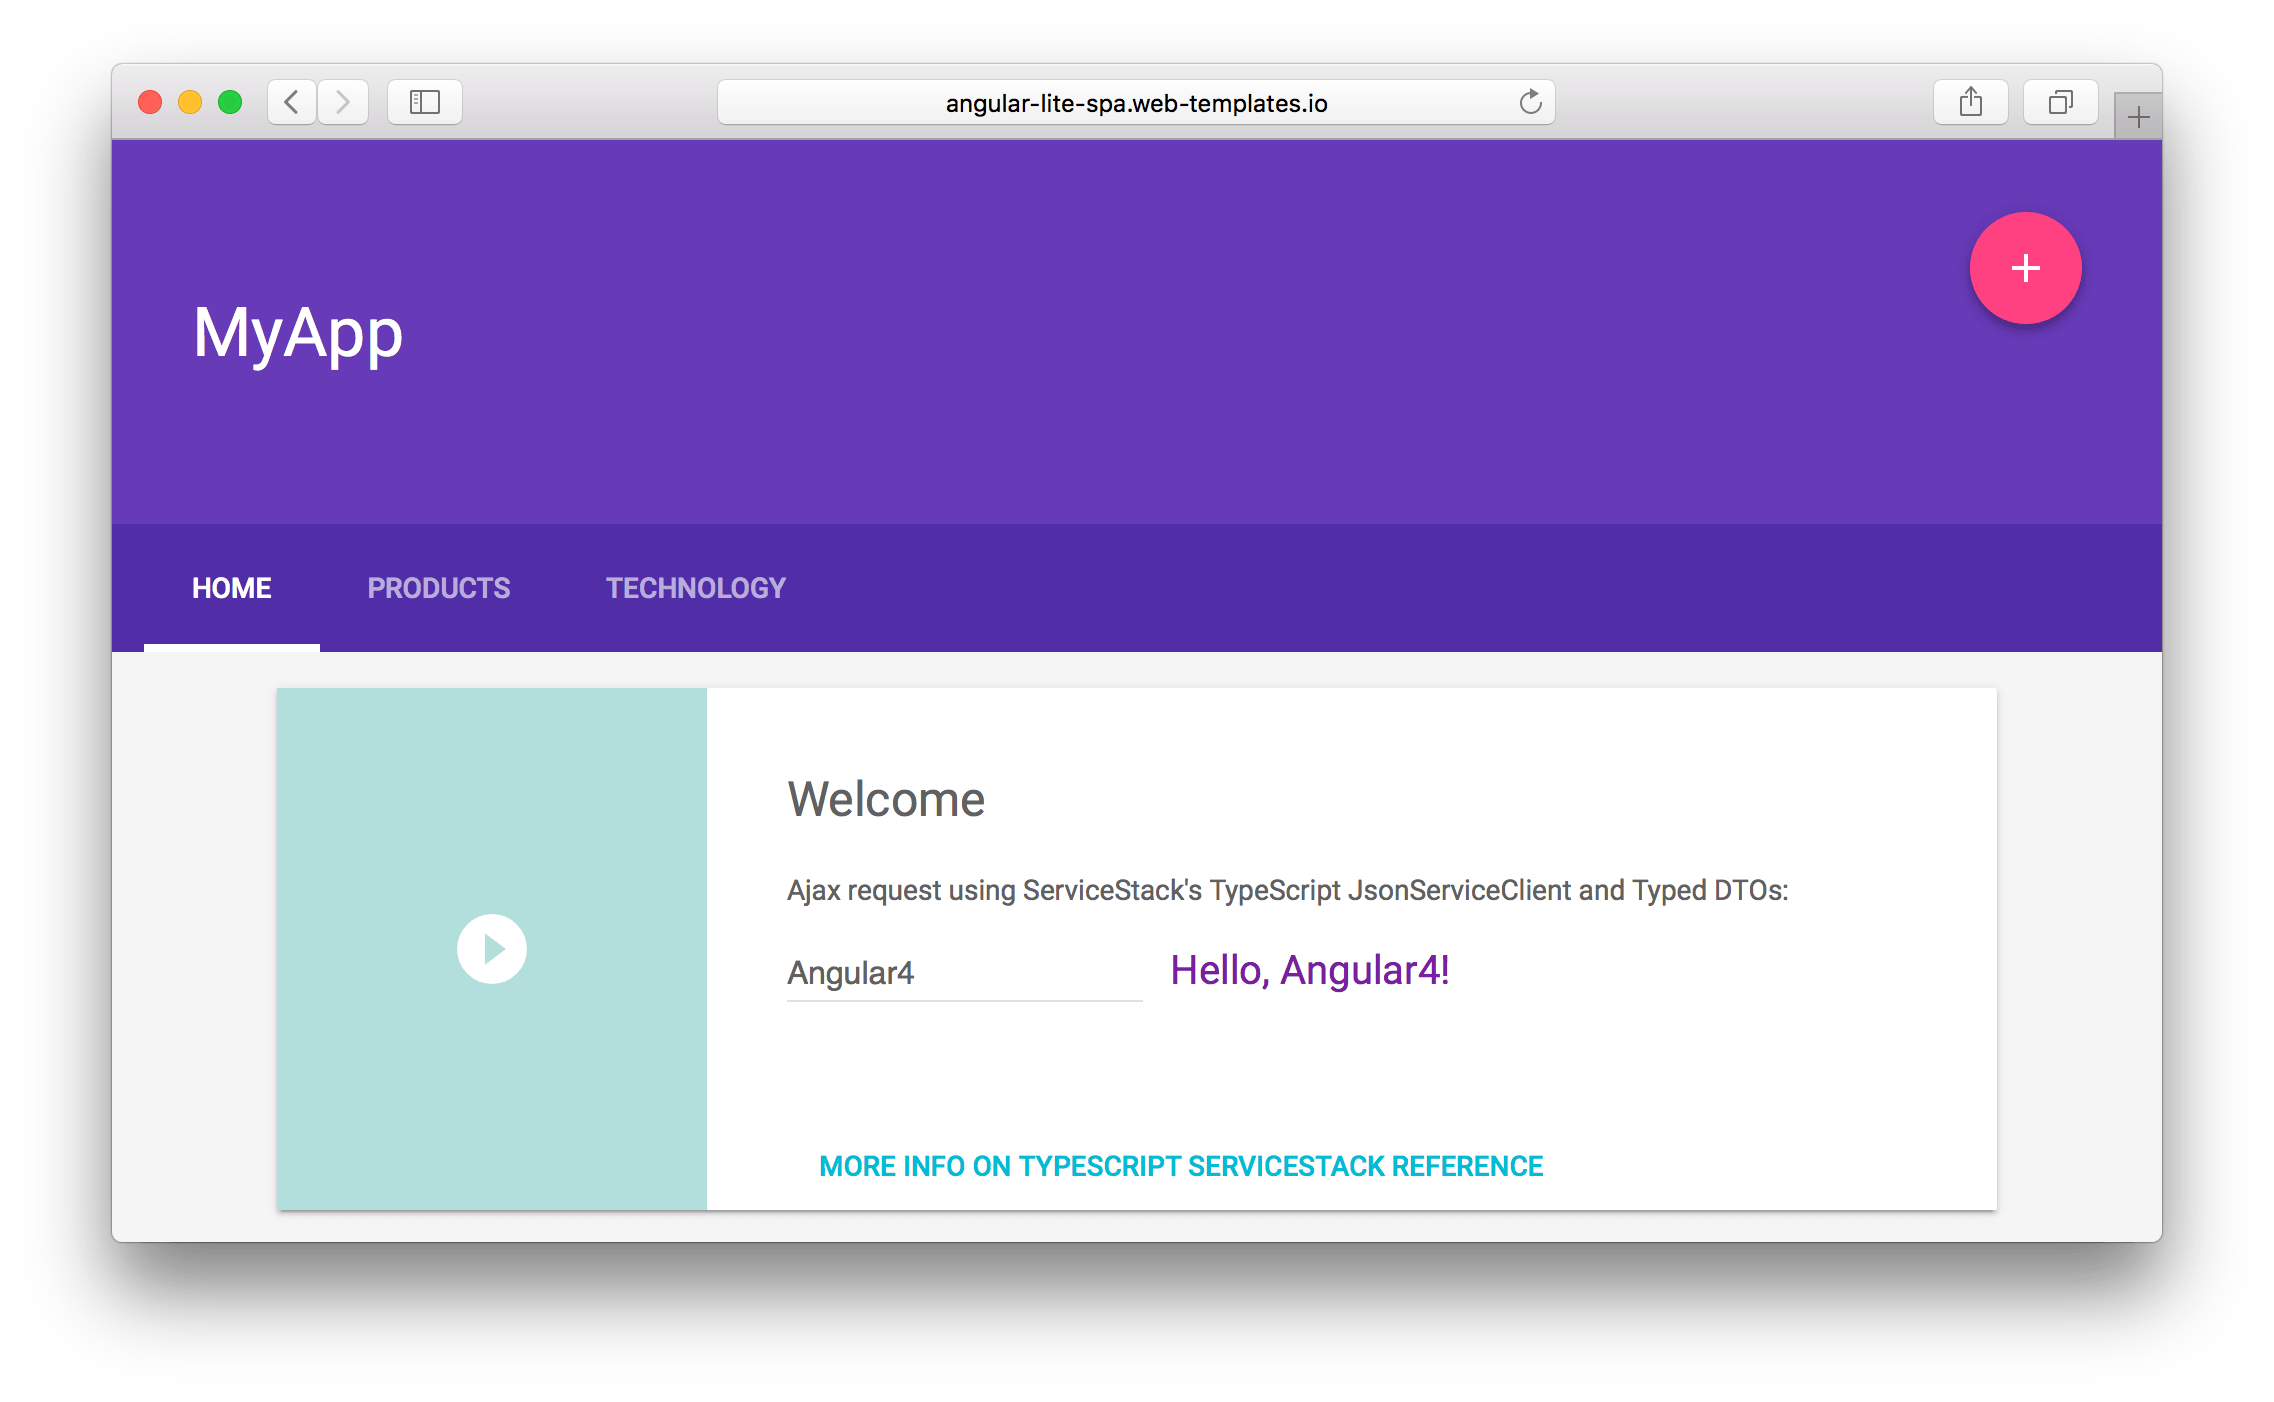This screenshot has height=1402, width=2274.
Task: Switch to the PRODUCTS tab
Action: point(438,587)
